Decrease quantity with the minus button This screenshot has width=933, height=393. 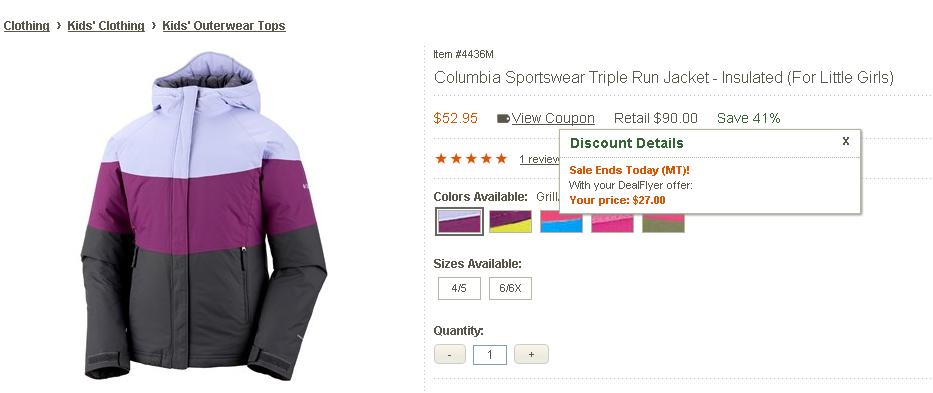(x=450, y=354)
